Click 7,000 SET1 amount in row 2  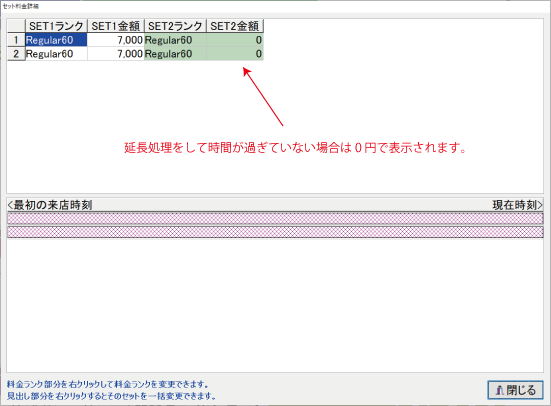116,54
